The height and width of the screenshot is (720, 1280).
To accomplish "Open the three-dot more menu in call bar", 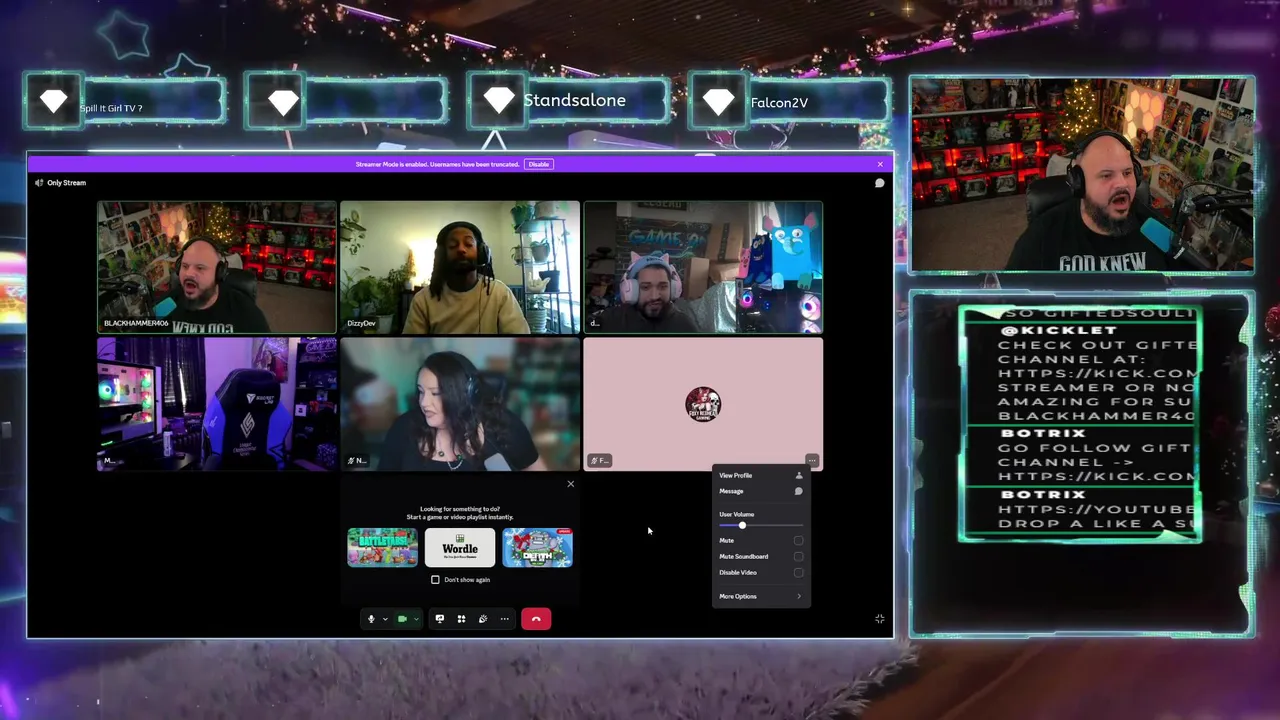I will click(x=504, y=619).
